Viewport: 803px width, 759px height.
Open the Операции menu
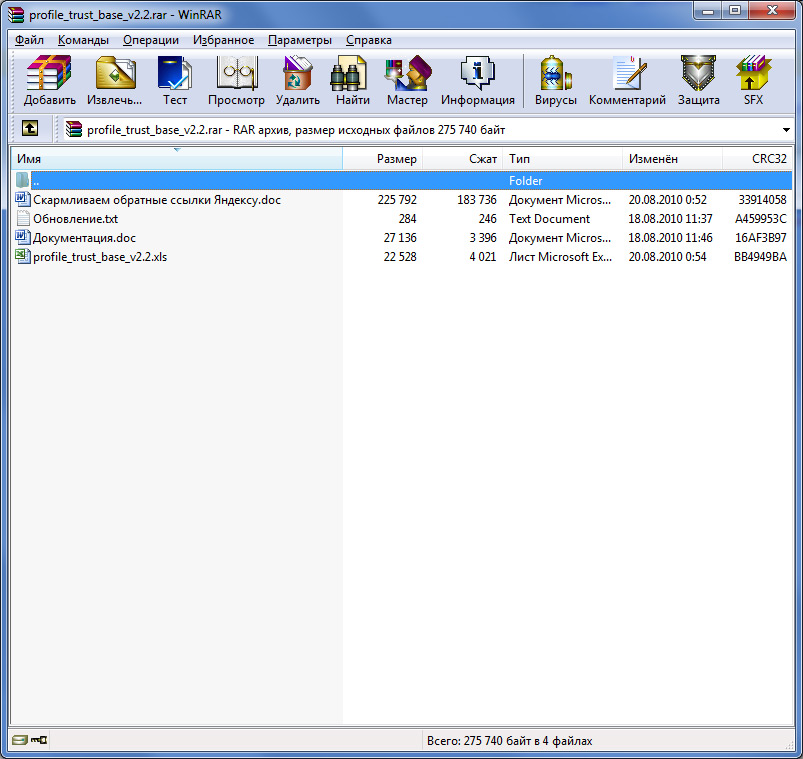151,40
